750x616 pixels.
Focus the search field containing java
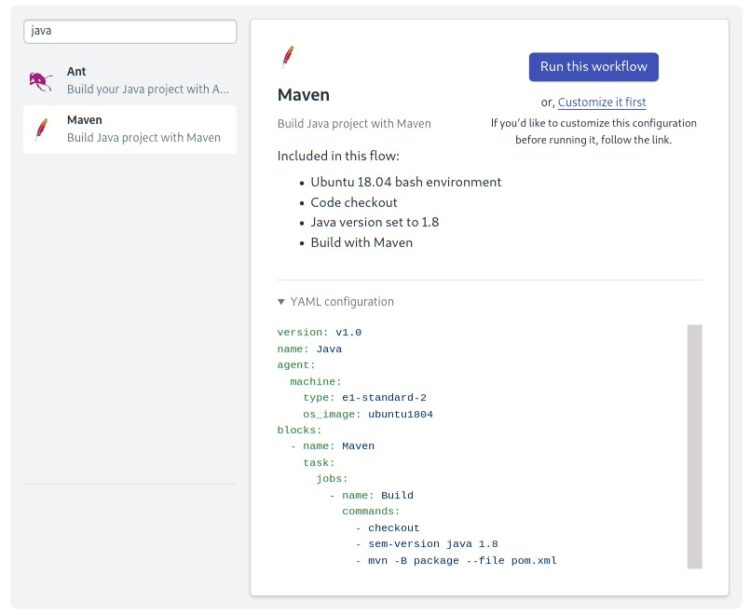(x=130, y=31)
